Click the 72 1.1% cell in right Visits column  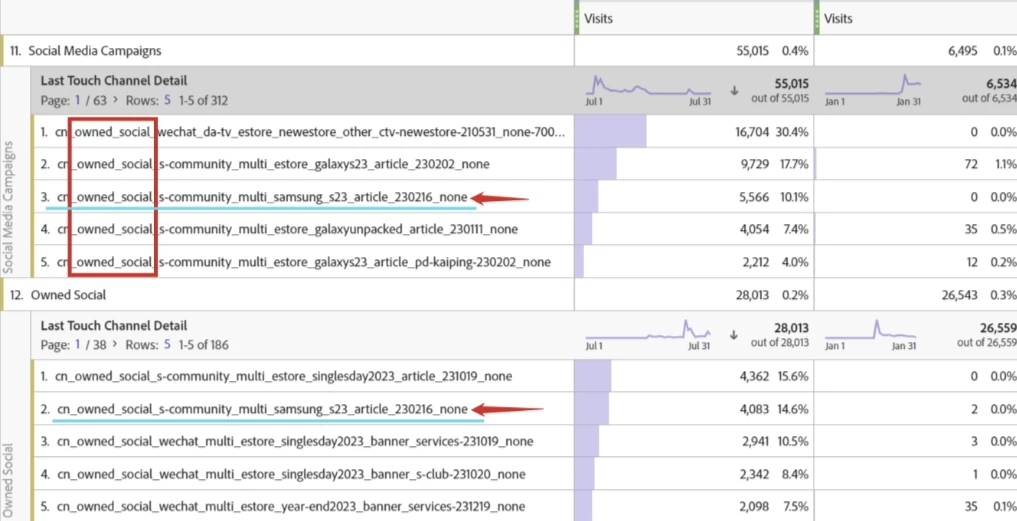pyautogui.click(x=916, y=164)
